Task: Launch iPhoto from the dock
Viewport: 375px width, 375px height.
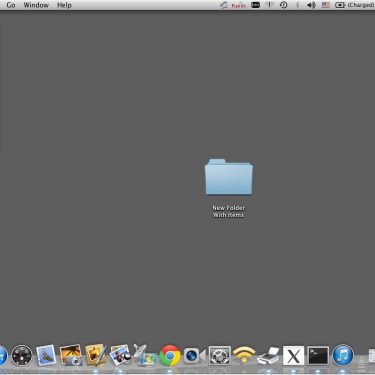Action: (x=120, y=355)
